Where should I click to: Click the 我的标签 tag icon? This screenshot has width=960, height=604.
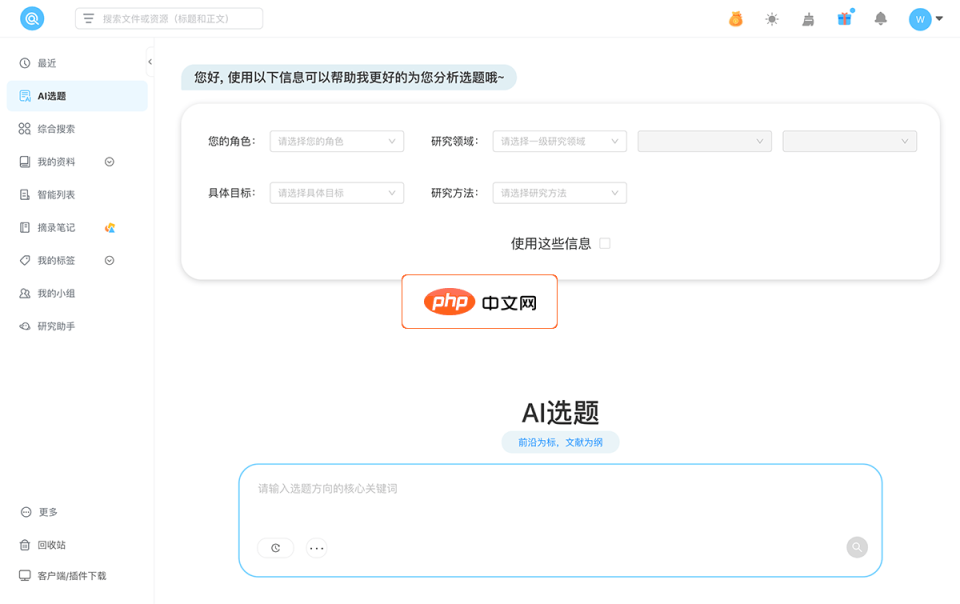(24, 261)
